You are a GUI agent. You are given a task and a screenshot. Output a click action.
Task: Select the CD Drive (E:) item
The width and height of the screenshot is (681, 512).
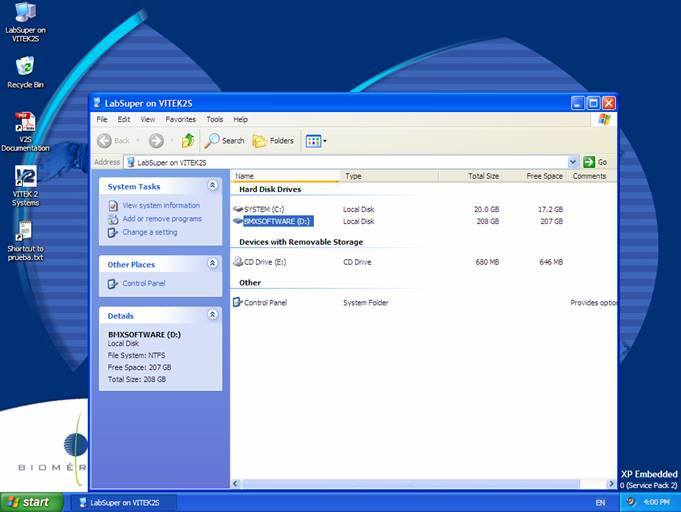260,262
